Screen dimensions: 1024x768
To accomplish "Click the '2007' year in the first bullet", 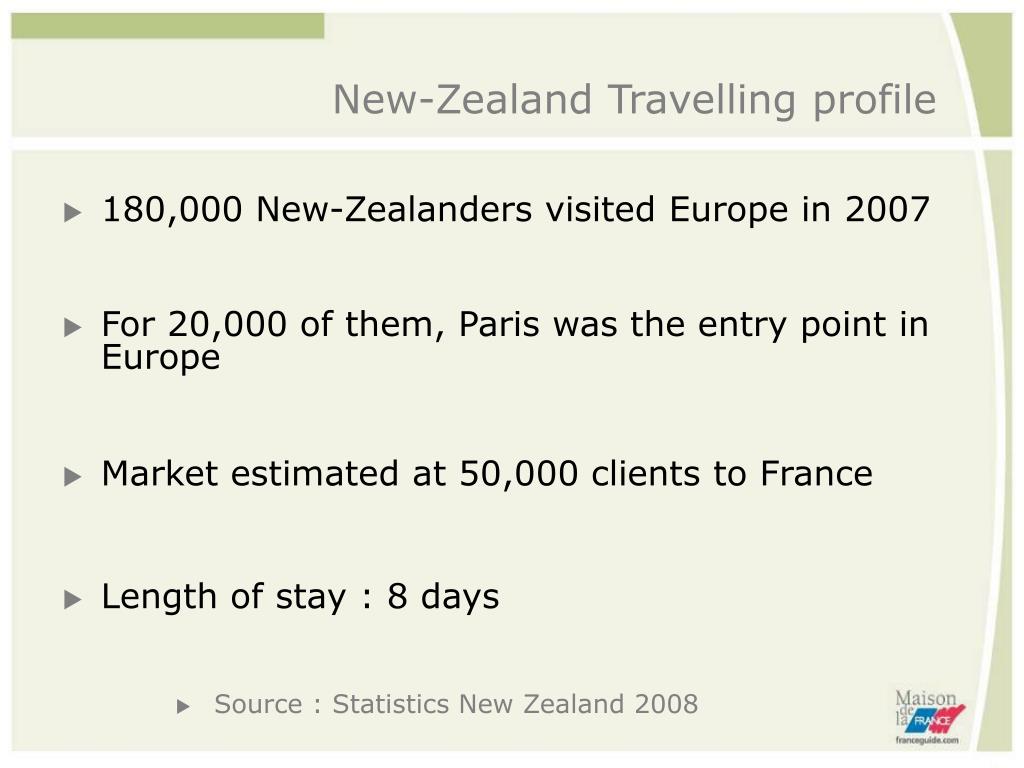I will point(887,210).
